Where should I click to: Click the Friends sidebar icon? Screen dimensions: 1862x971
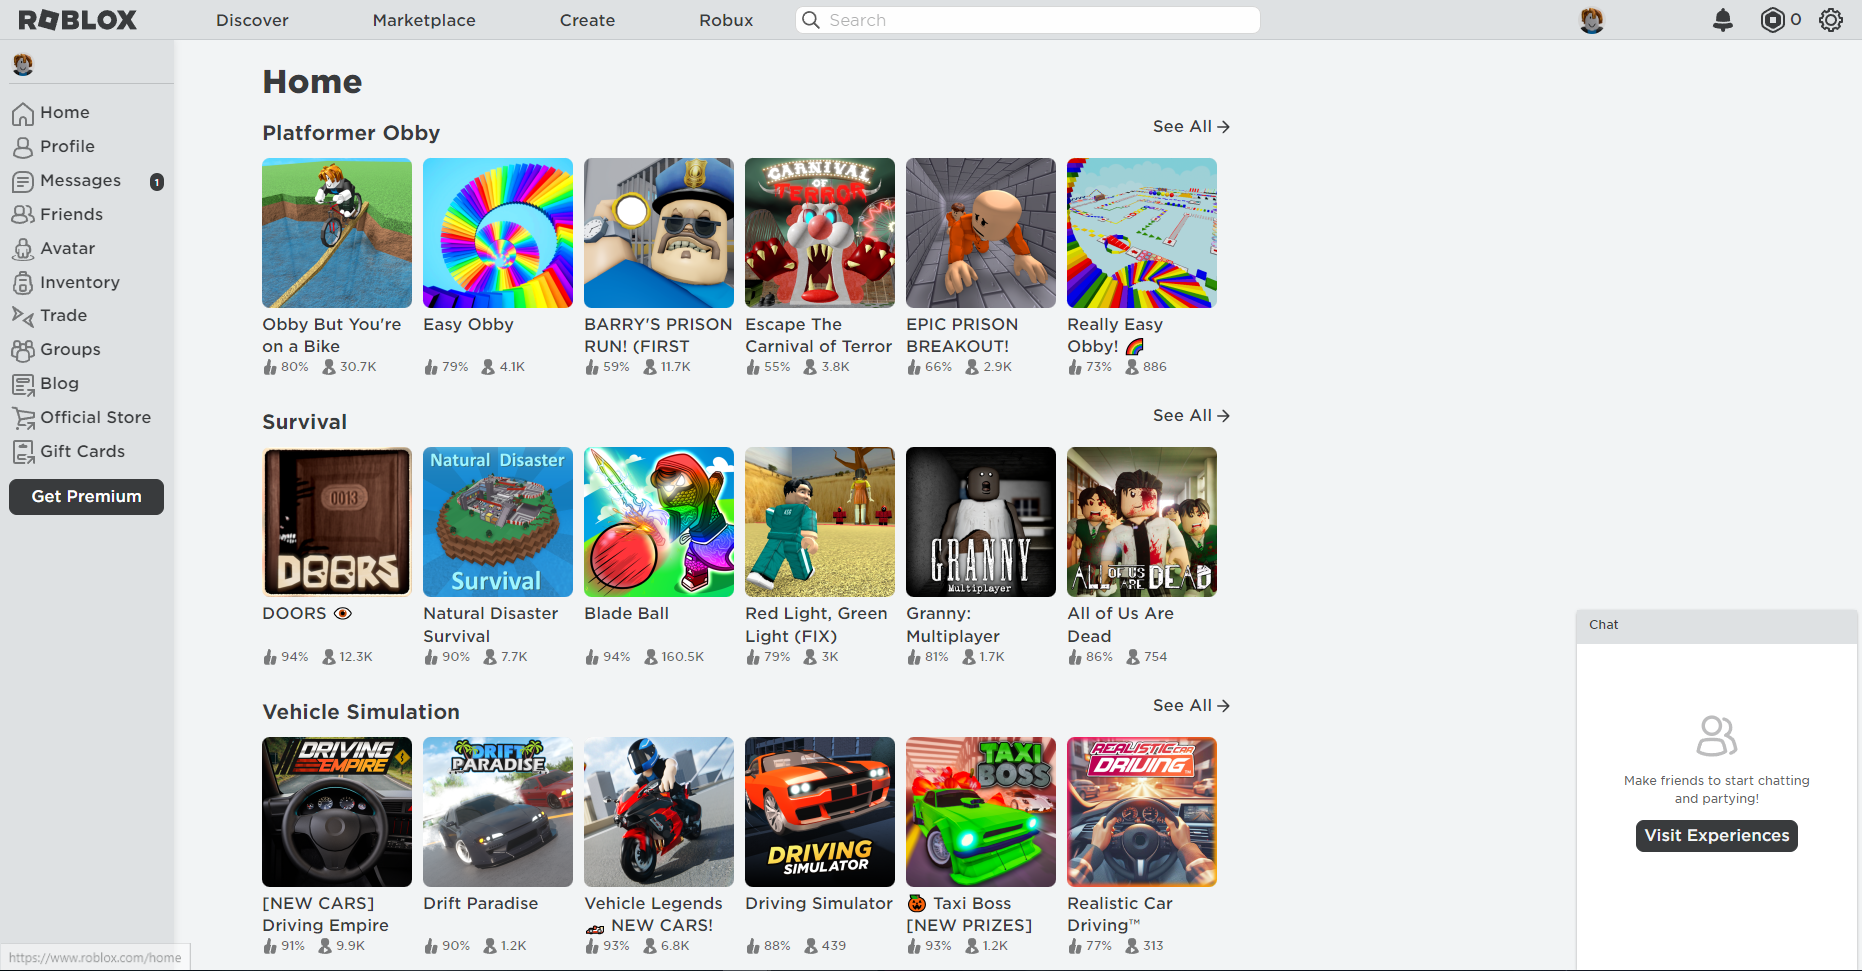(23, 215)
